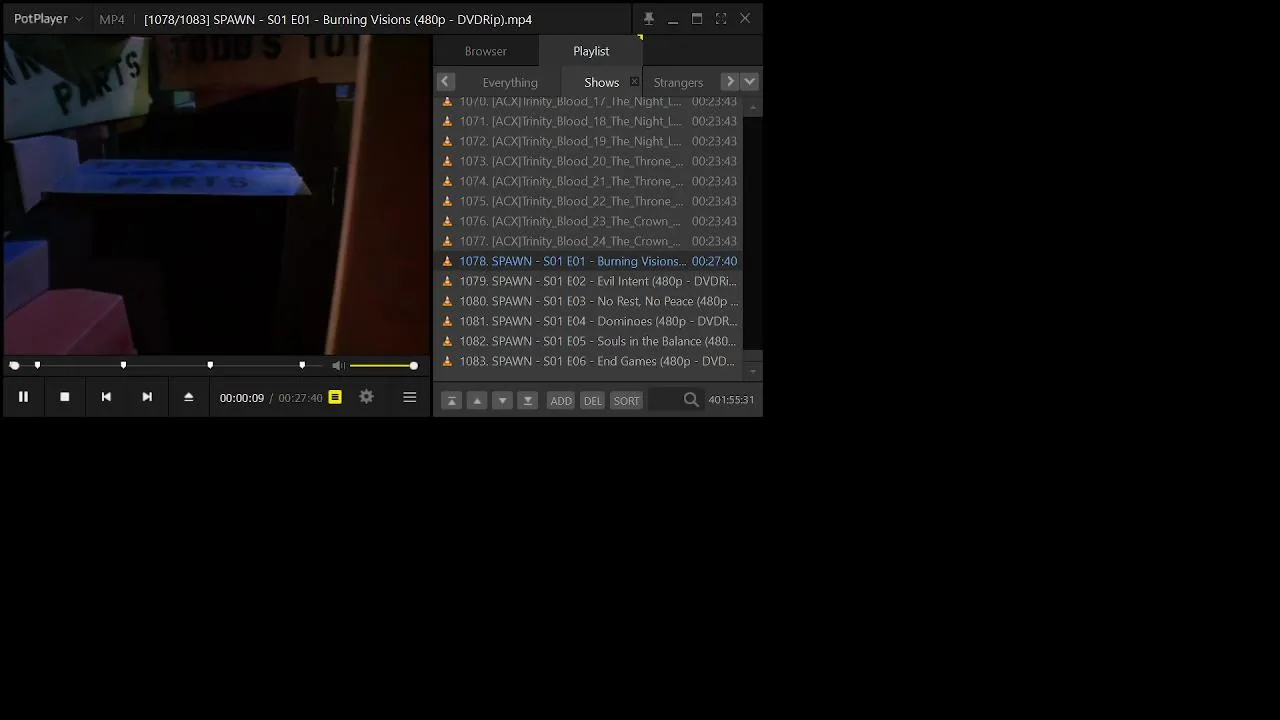
Task: Select item 1072 Trinity_Blood_19
Action: [x=590, y=141]
